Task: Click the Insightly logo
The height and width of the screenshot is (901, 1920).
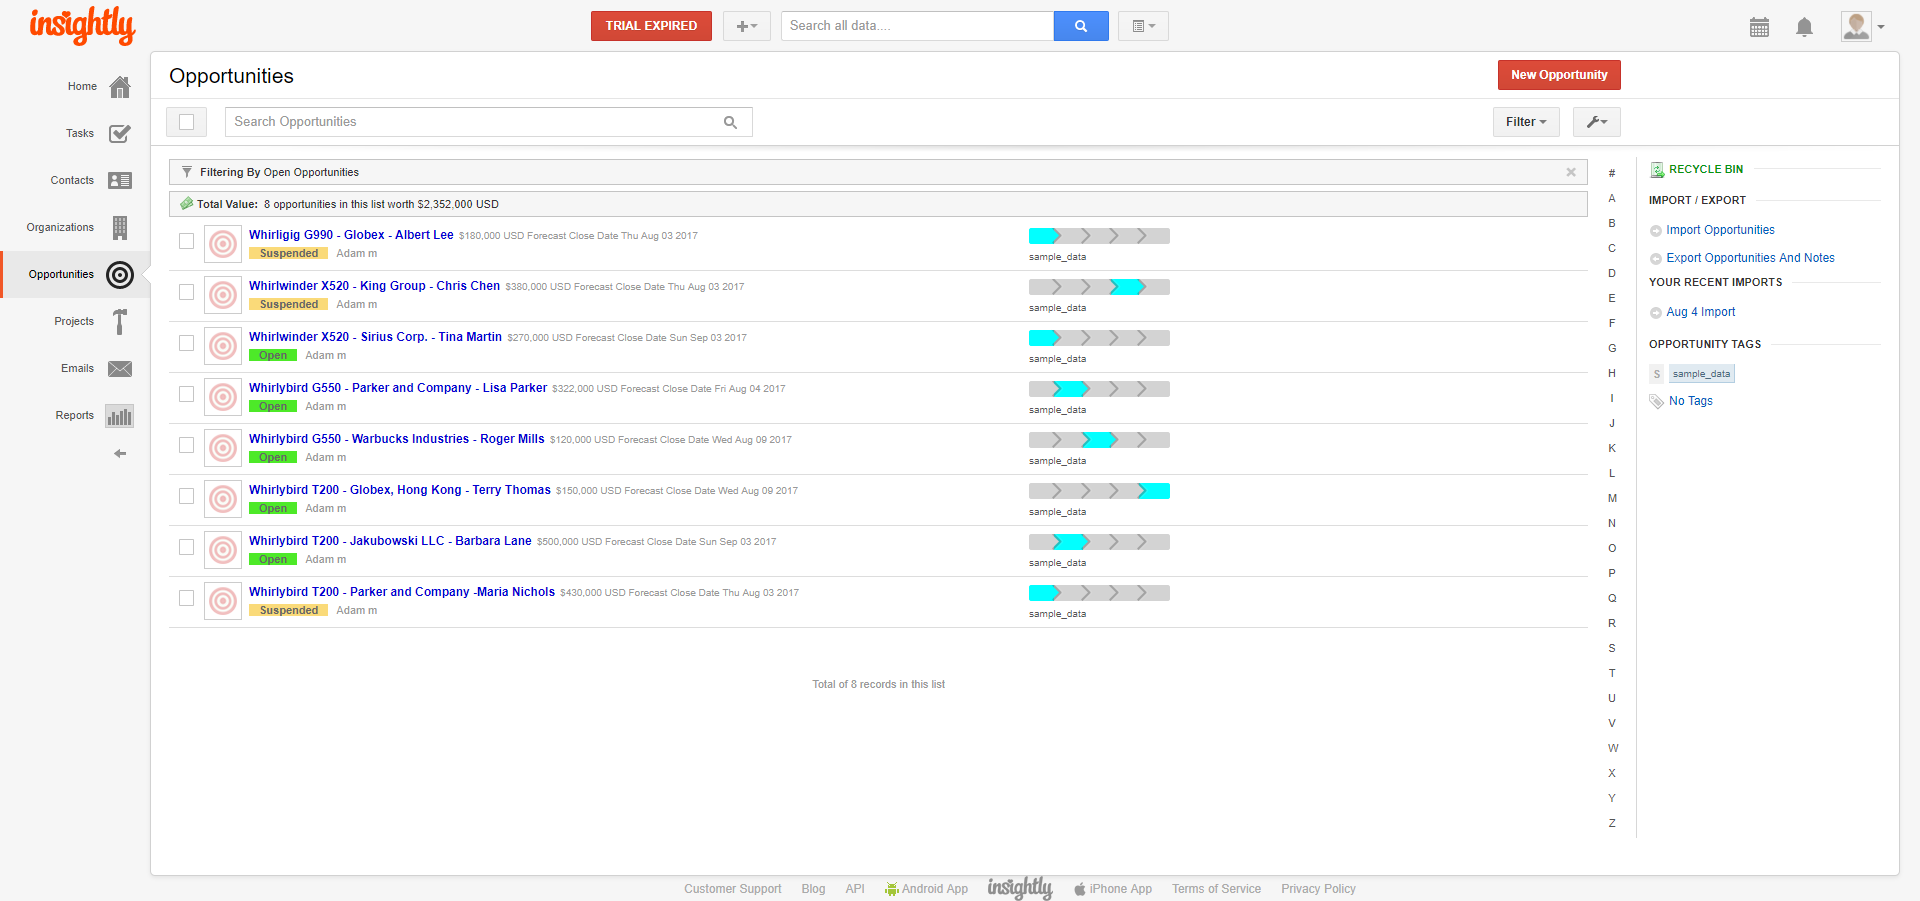Action: (x=82, y=25)
